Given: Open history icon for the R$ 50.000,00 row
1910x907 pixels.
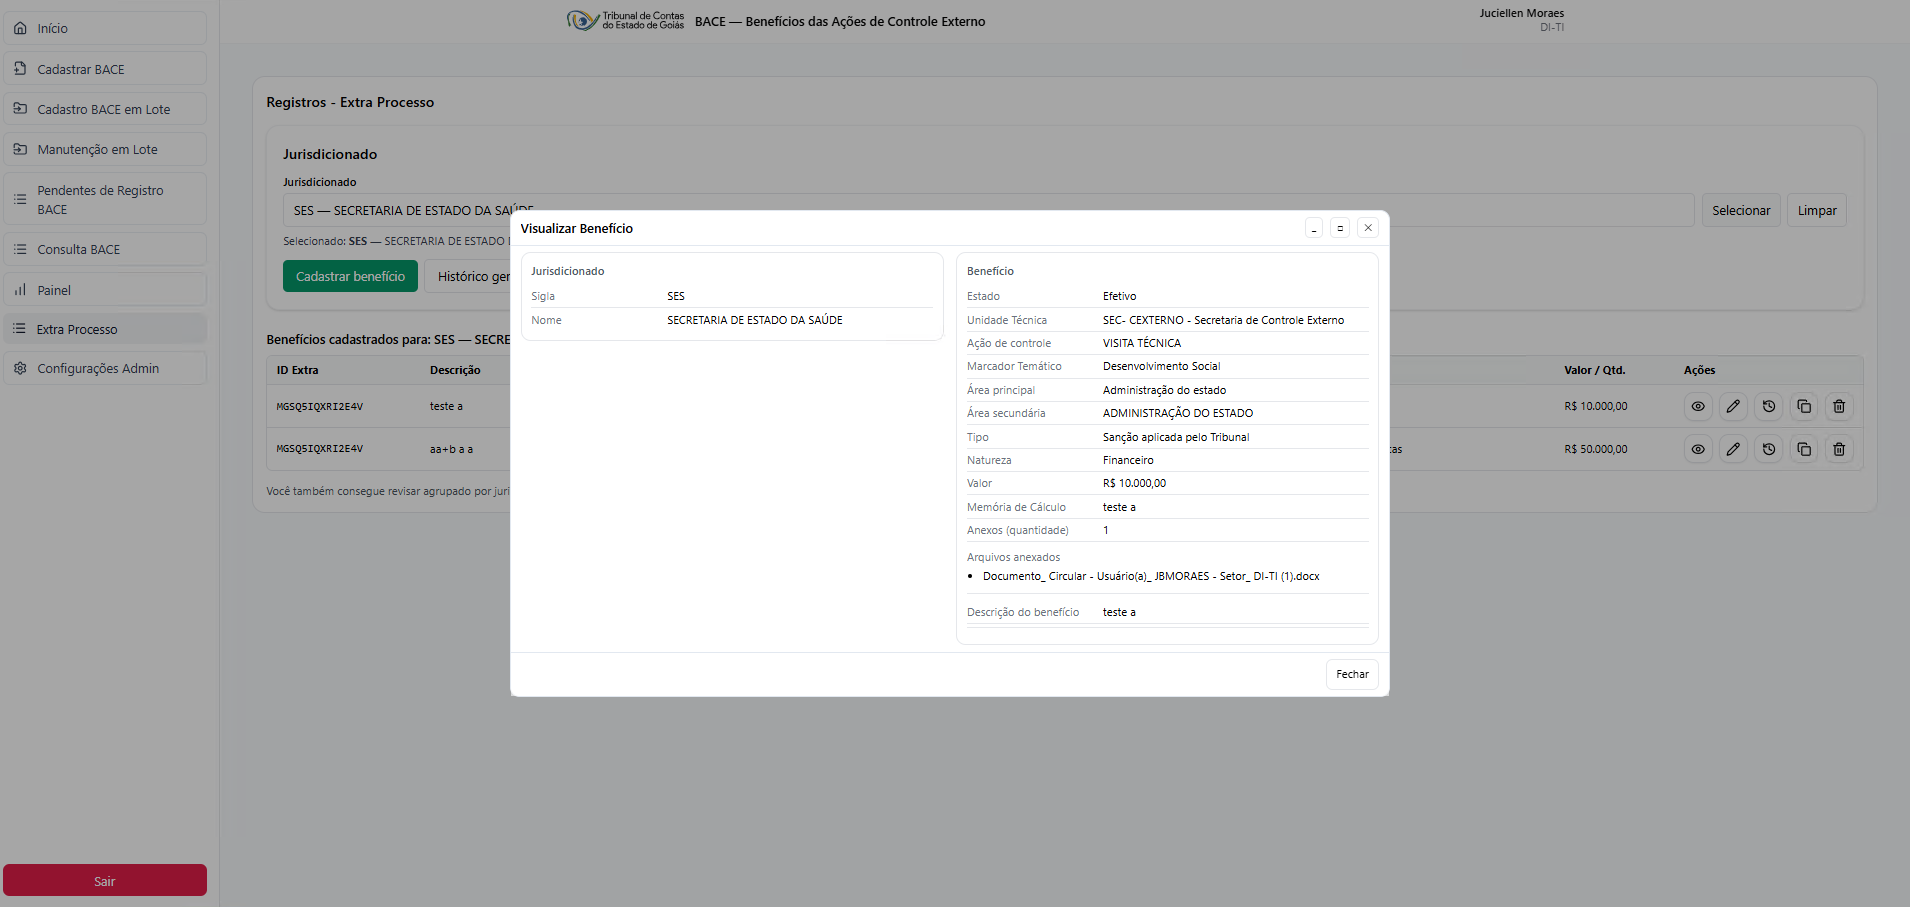Looking at the screenshot, I should point(1769,450).
